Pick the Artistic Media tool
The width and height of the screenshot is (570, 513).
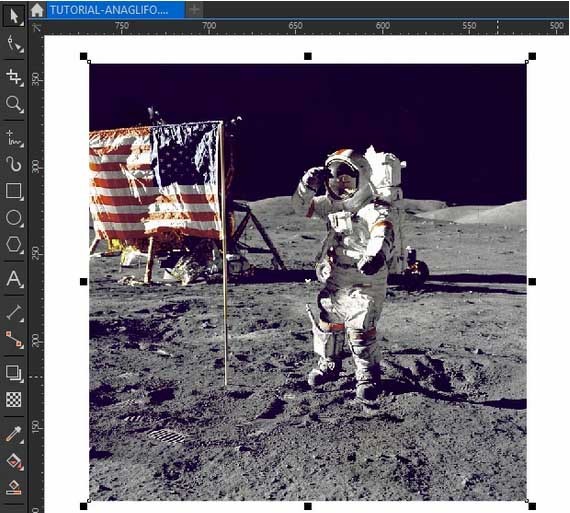click(14, 164)
